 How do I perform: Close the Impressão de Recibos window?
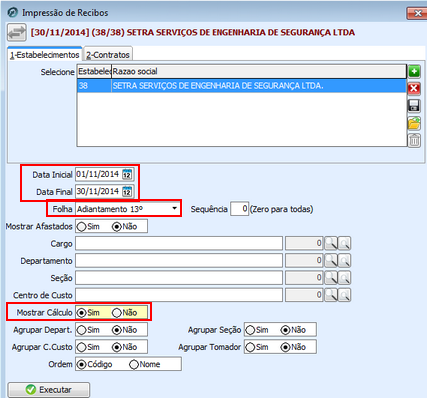[x=416, y=13]
